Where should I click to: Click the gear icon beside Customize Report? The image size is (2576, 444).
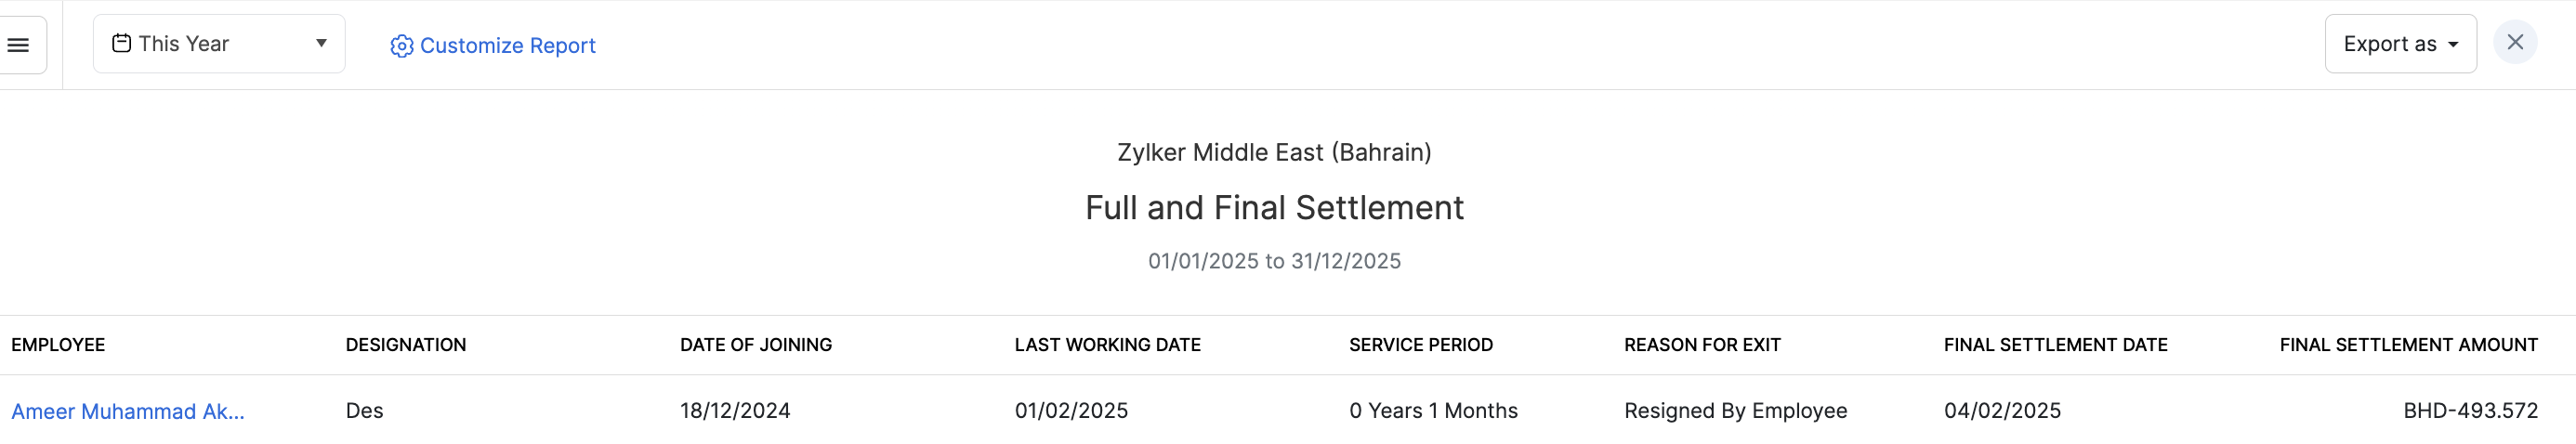pyautogui.click(x=401, y=46)
